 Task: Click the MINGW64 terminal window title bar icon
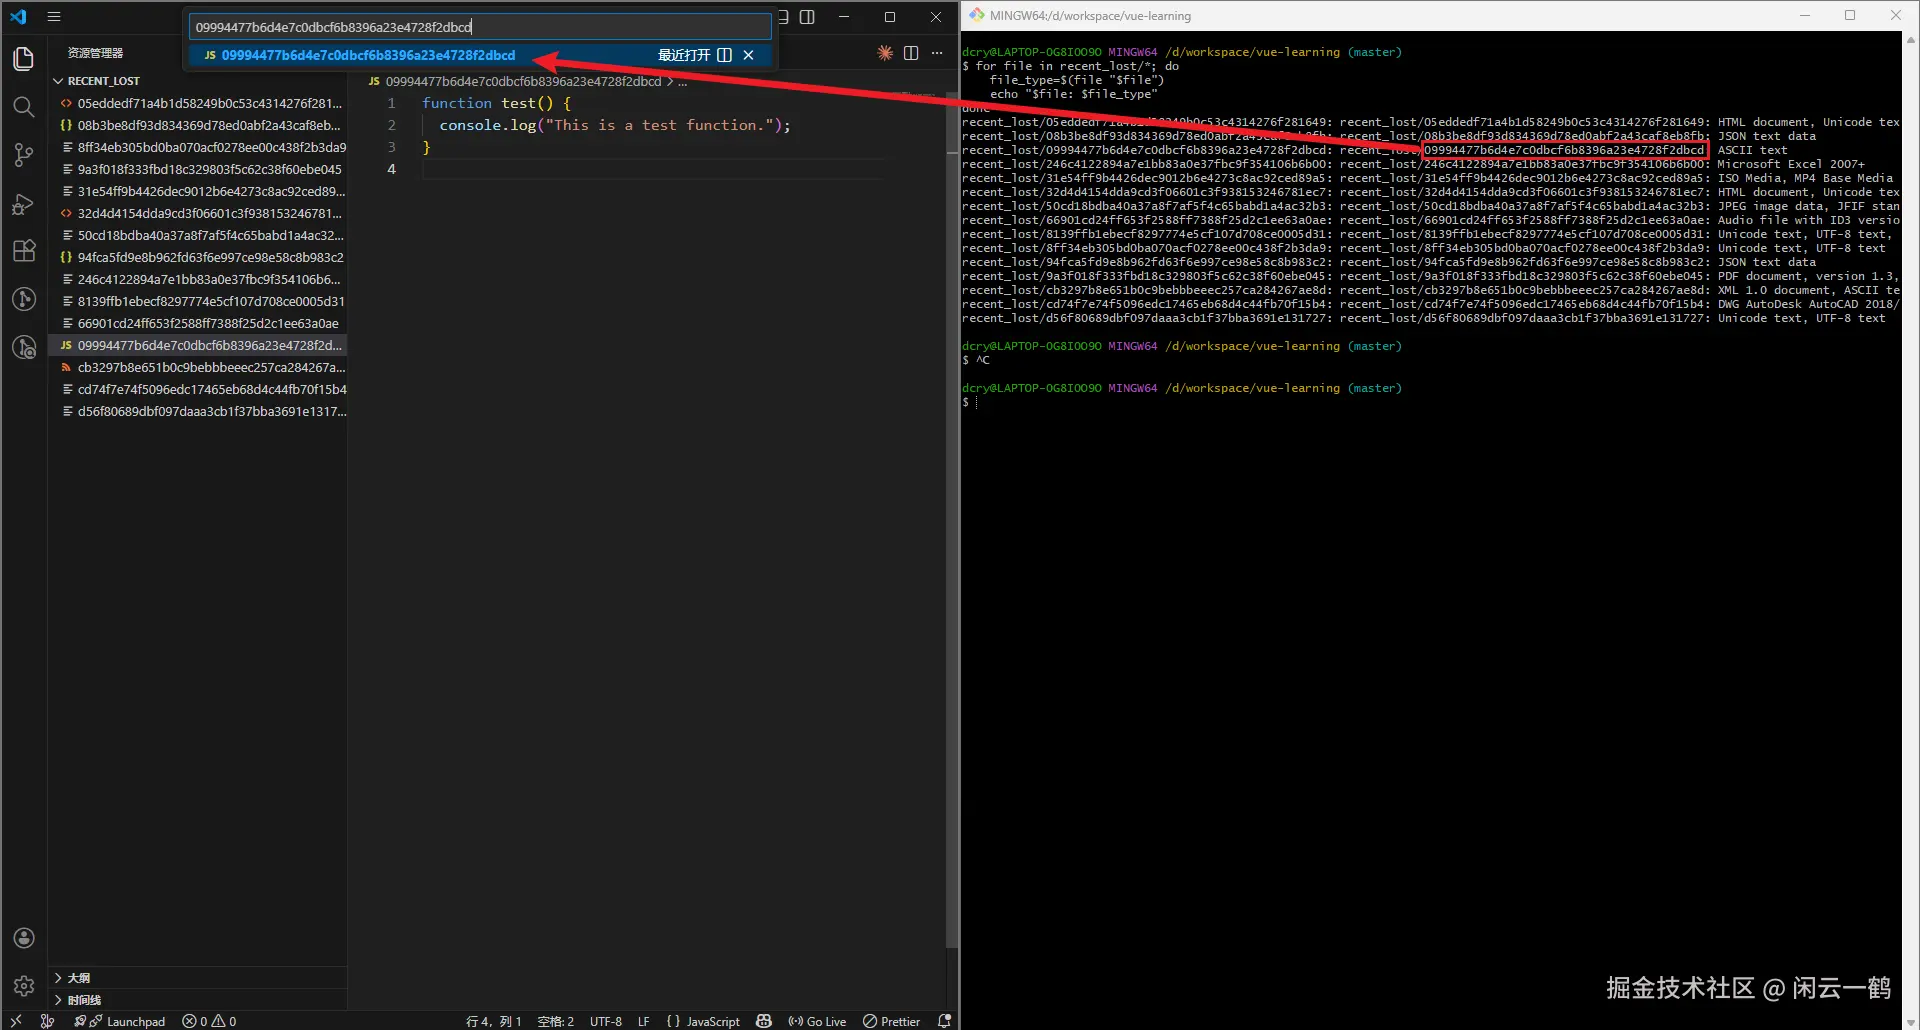[976, 15]
